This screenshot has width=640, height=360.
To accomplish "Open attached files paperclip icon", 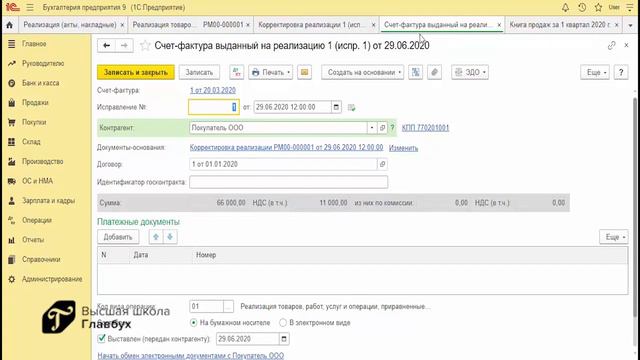I will coord(434,72).
